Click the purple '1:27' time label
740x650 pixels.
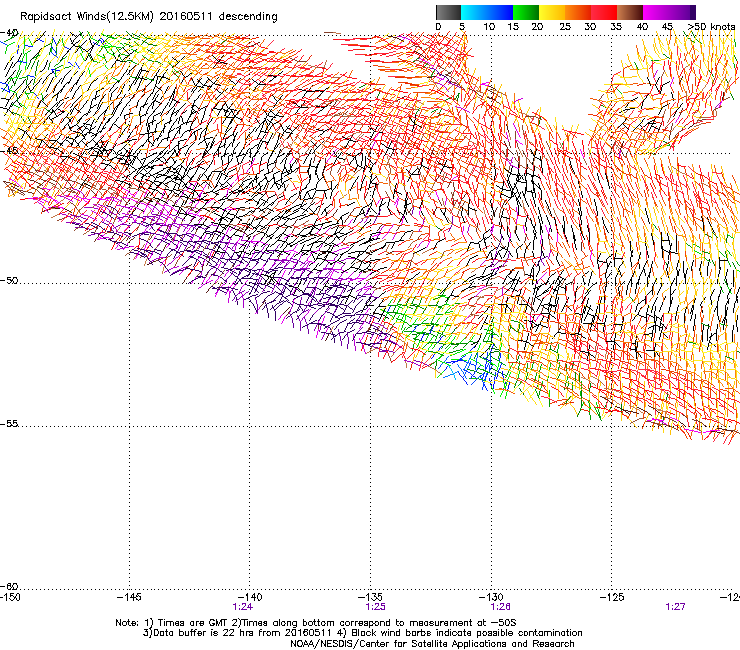(675, 607)
